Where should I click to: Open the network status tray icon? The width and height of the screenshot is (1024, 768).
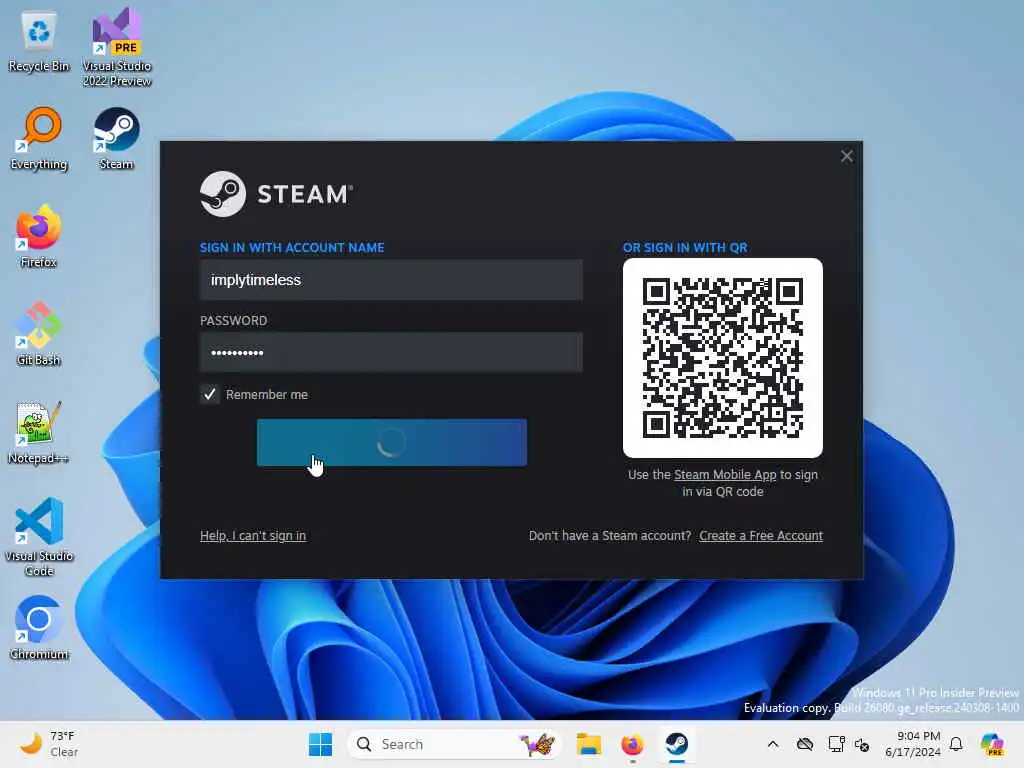coord(837,744)
